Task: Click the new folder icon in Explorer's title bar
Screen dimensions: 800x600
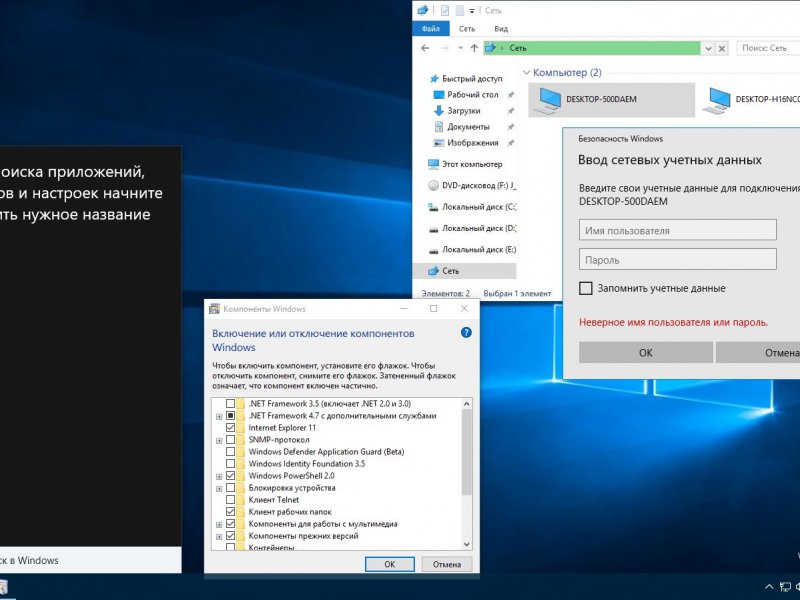Action: [460, 10]
